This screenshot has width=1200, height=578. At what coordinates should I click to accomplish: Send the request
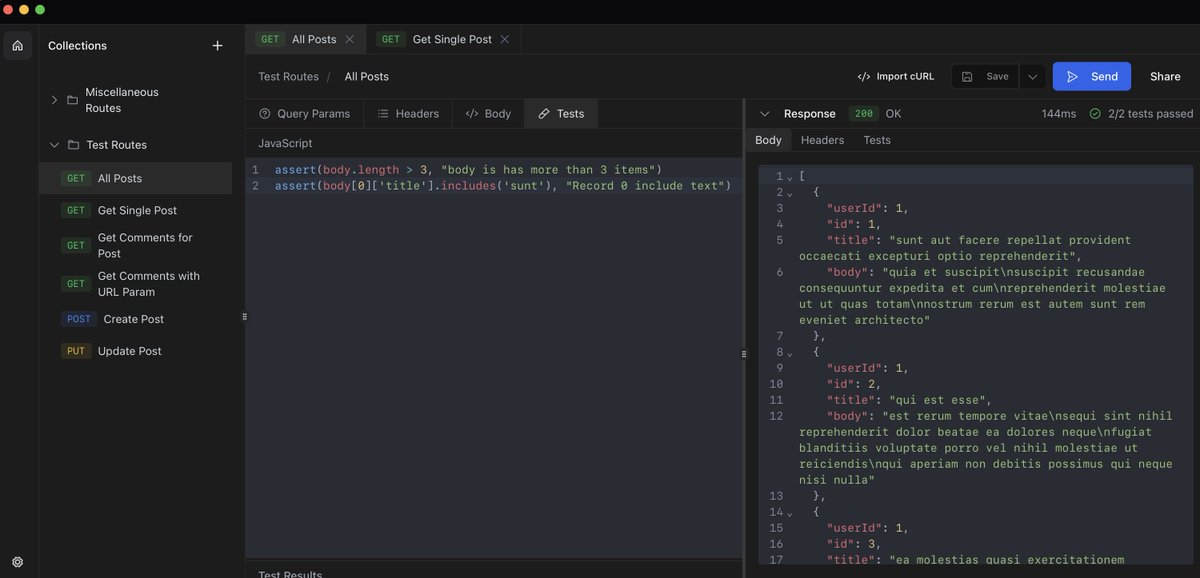(1092, 77)
